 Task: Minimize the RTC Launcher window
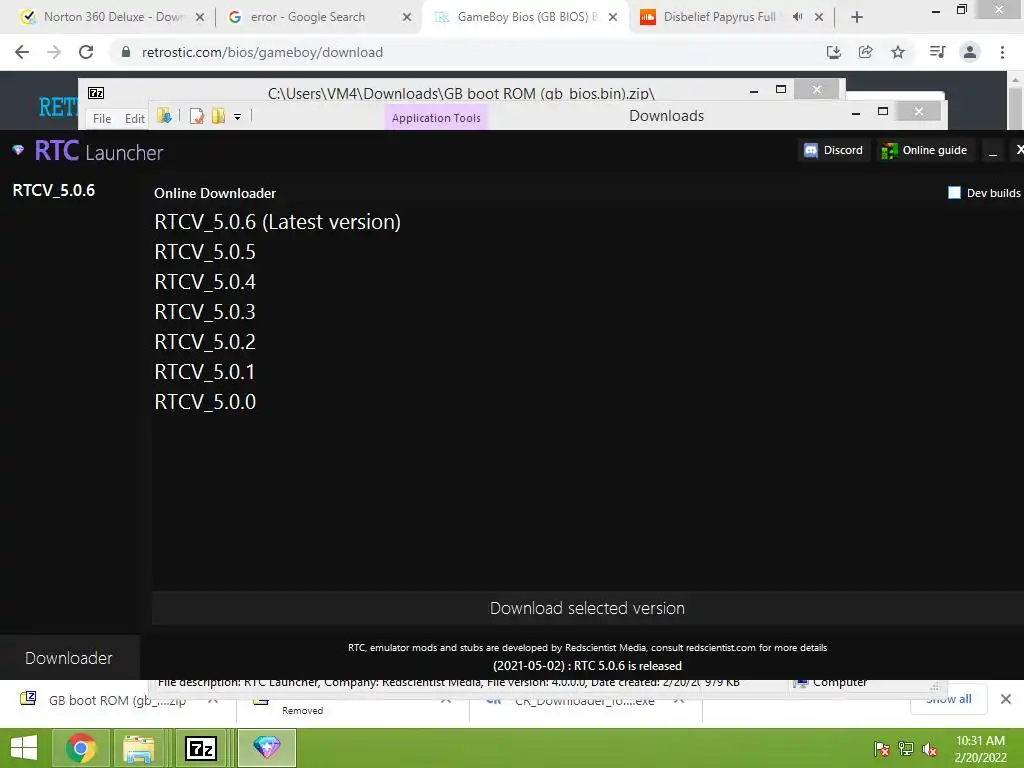point(993,151)
